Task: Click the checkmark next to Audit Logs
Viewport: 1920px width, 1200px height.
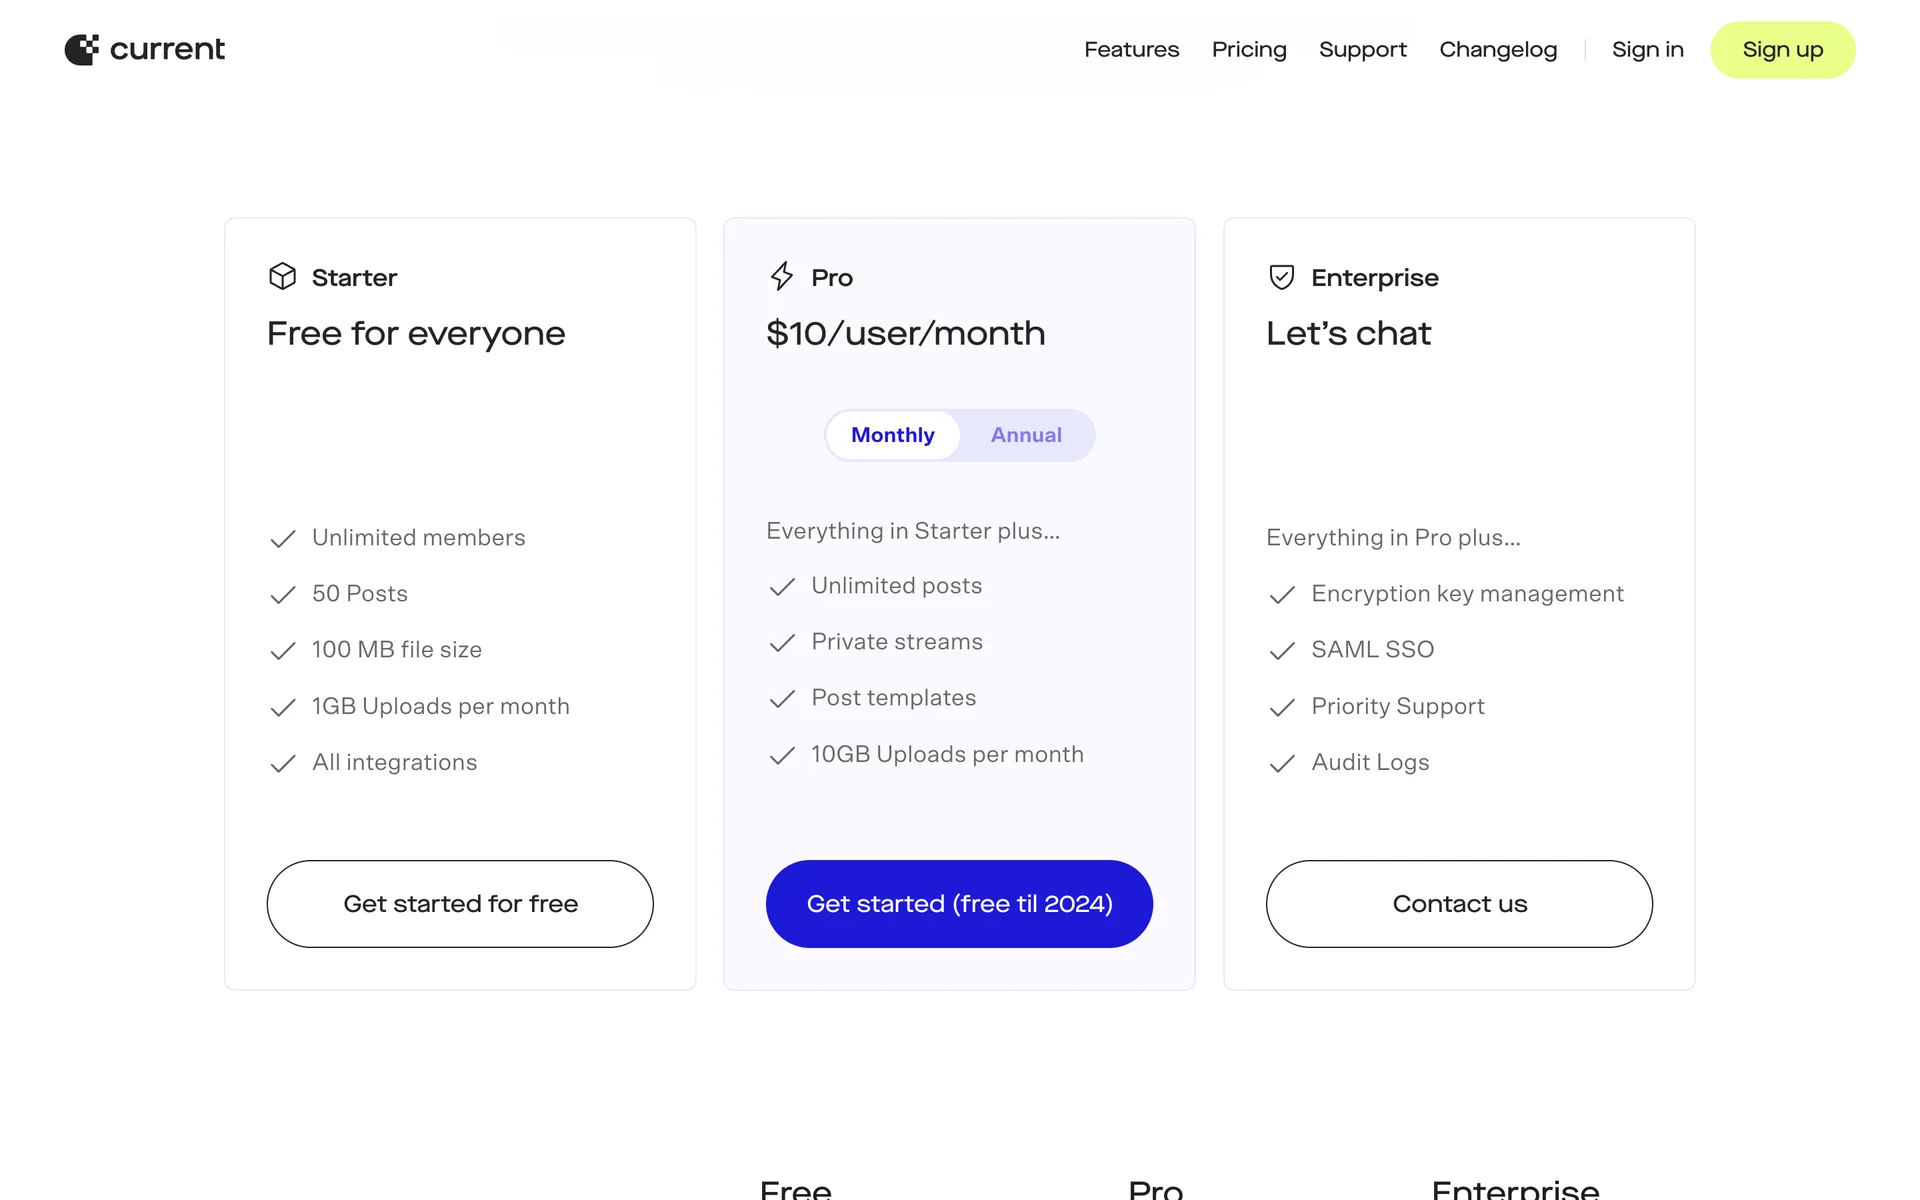Action: [1282, 764]
